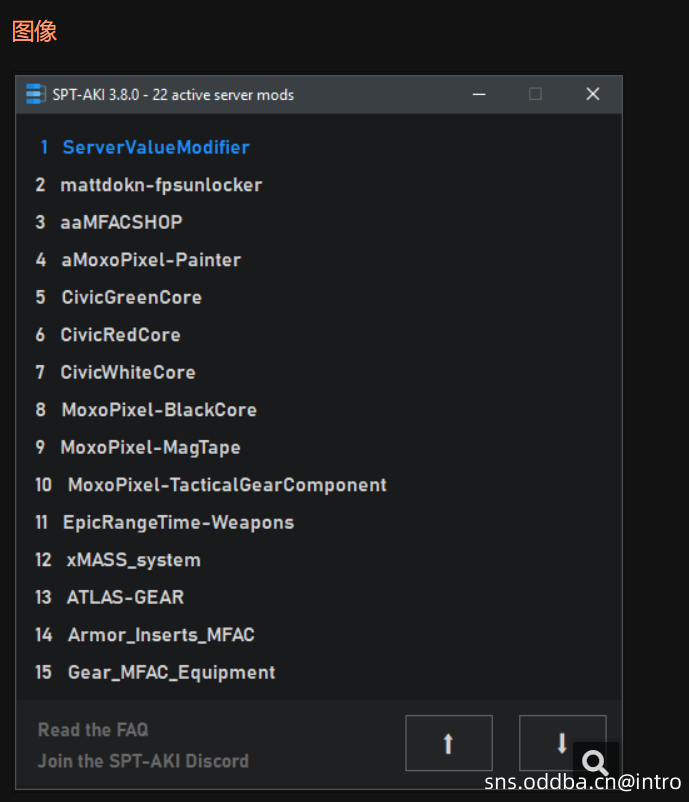Click the SPT-AKI server icon in title bar
689x802 pixels.
coord(35,94)
